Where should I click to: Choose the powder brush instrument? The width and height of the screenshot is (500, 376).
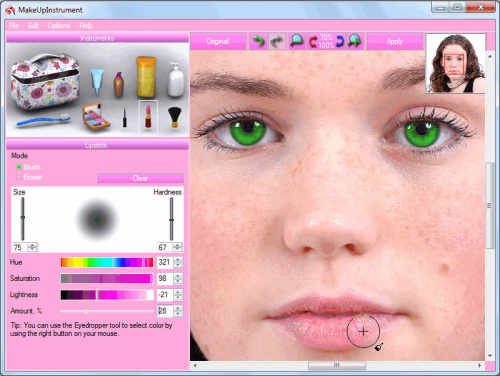(x=174, y=117)
